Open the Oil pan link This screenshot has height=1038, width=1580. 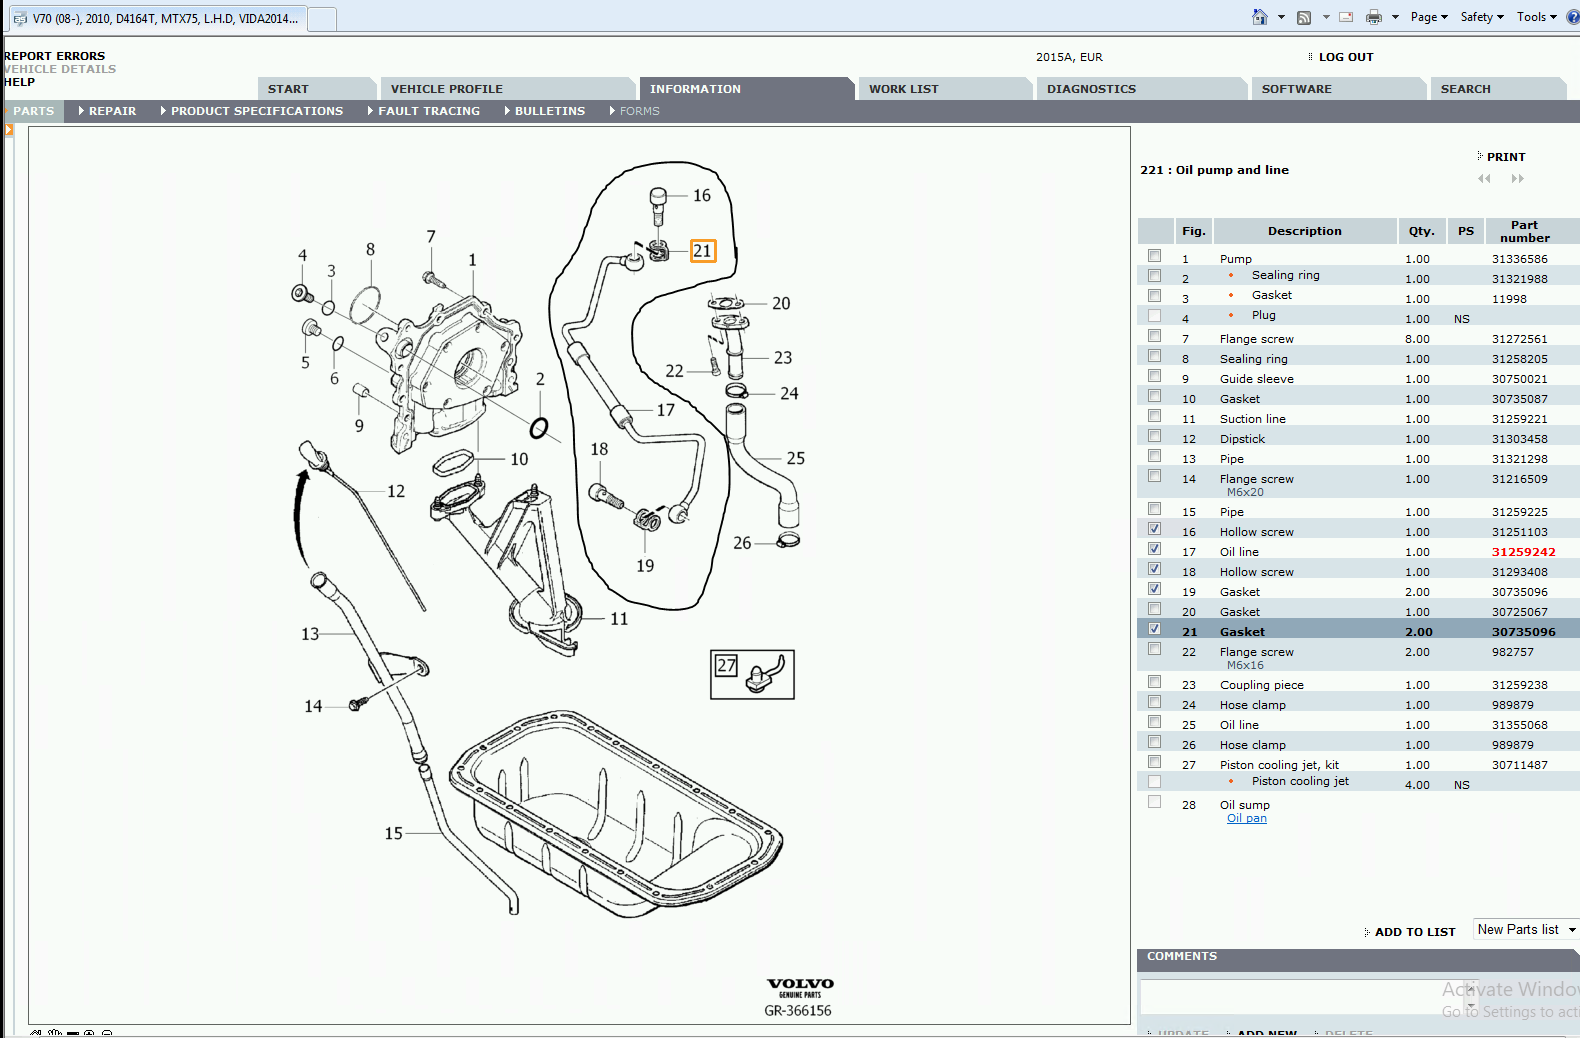tap(1247, 818)
